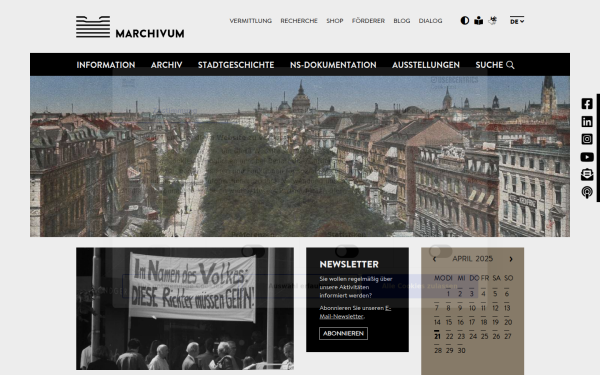Open the Shop link in top navigation
The height and width of the screenshot is (375, 600).
[x=335, y=21]
